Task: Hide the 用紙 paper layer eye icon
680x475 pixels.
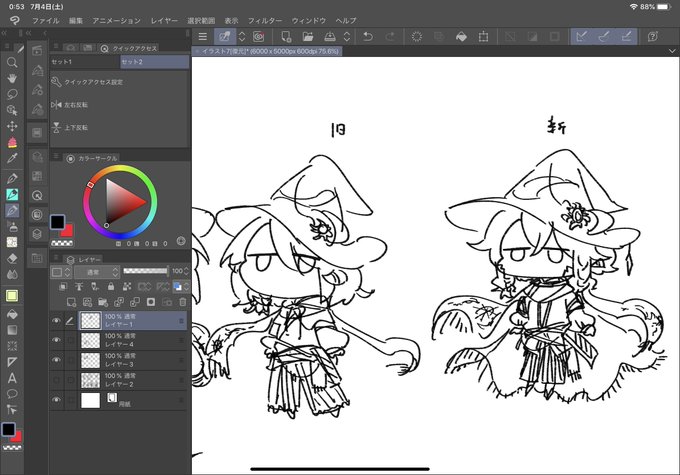Action: click(56, 400)
